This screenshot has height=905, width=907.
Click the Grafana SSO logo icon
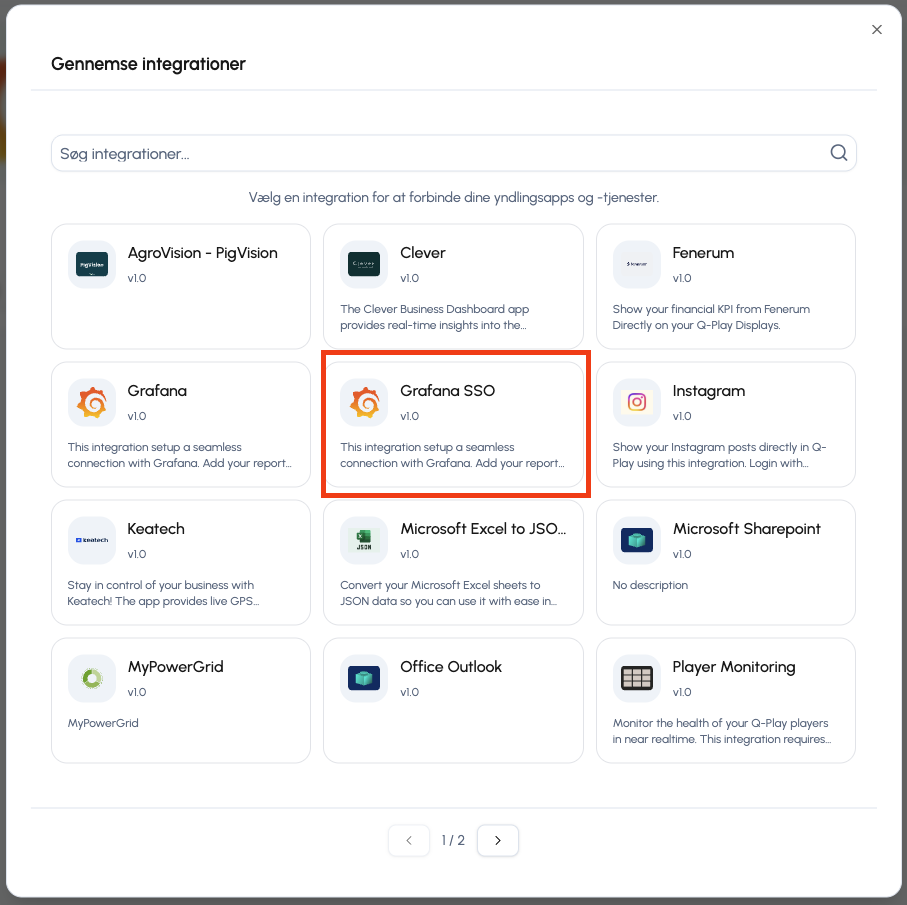[364, 402]
